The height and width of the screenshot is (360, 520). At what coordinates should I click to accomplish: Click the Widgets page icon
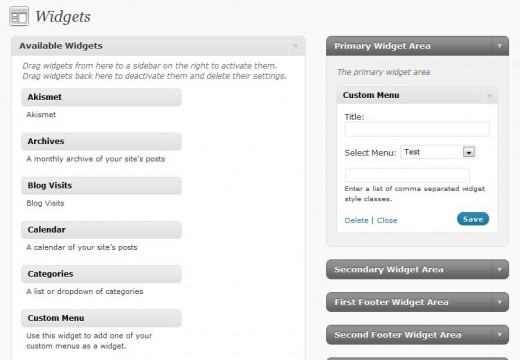(x=19, y=16)
